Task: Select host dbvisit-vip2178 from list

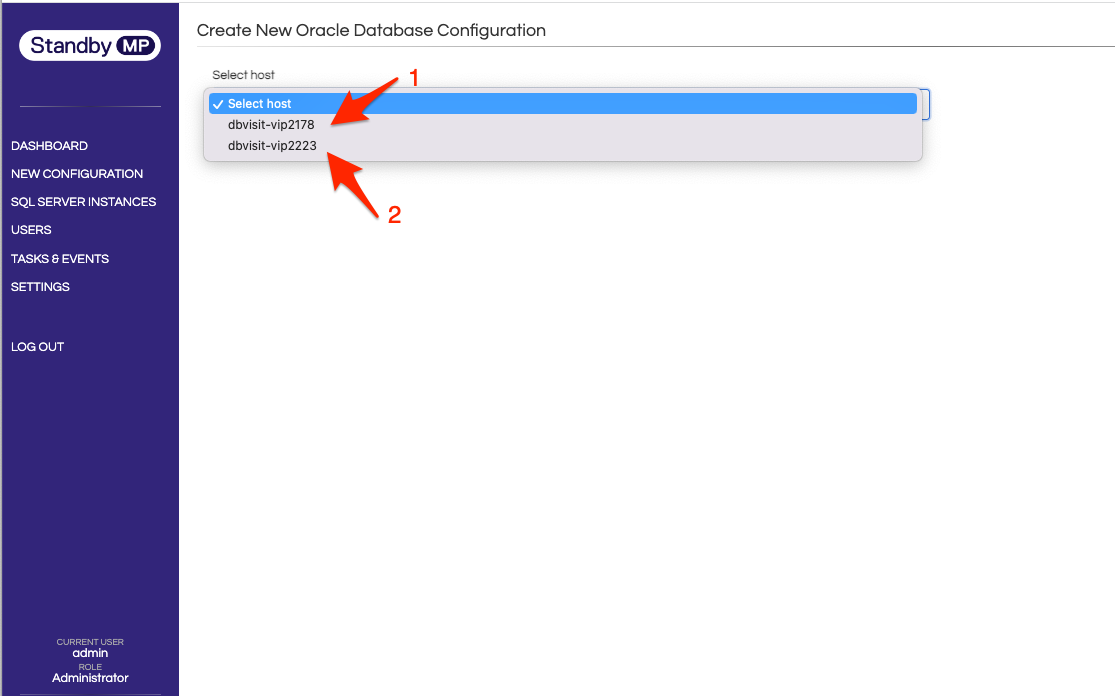Action: (x=562, y=124)
